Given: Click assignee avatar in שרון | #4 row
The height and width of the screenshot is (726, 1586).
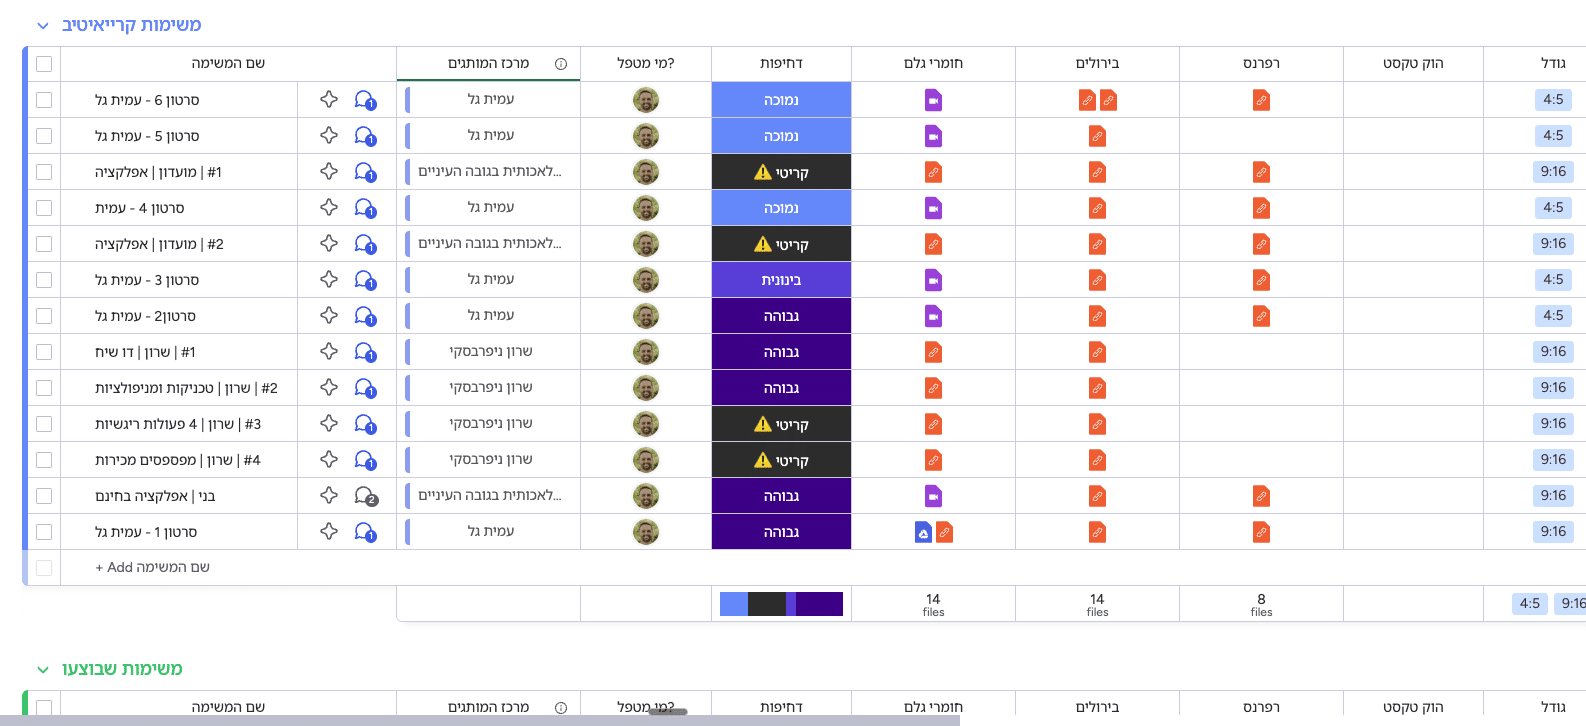Looking at the screenshot, I should pyautogui.click(x=646, y=460).
